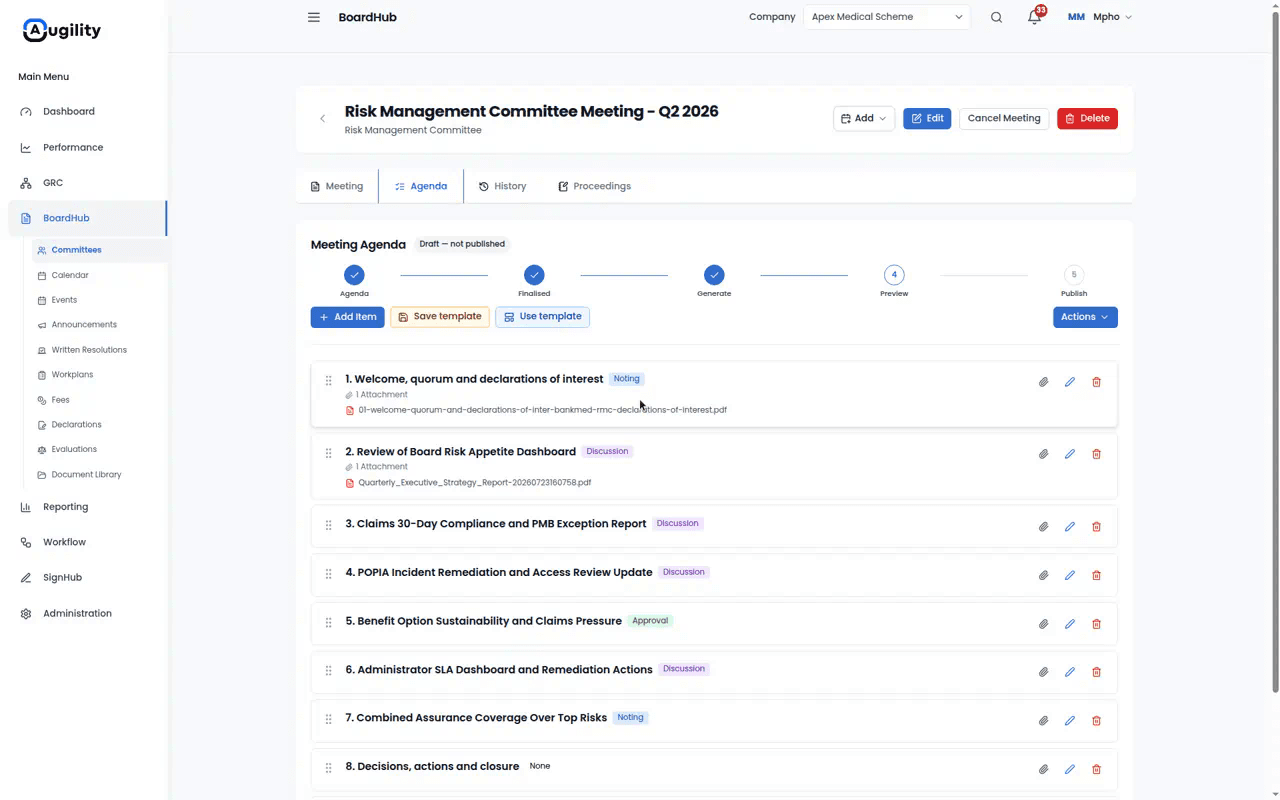Edit Claims 30-Day Compliance agenda item

1070,527
